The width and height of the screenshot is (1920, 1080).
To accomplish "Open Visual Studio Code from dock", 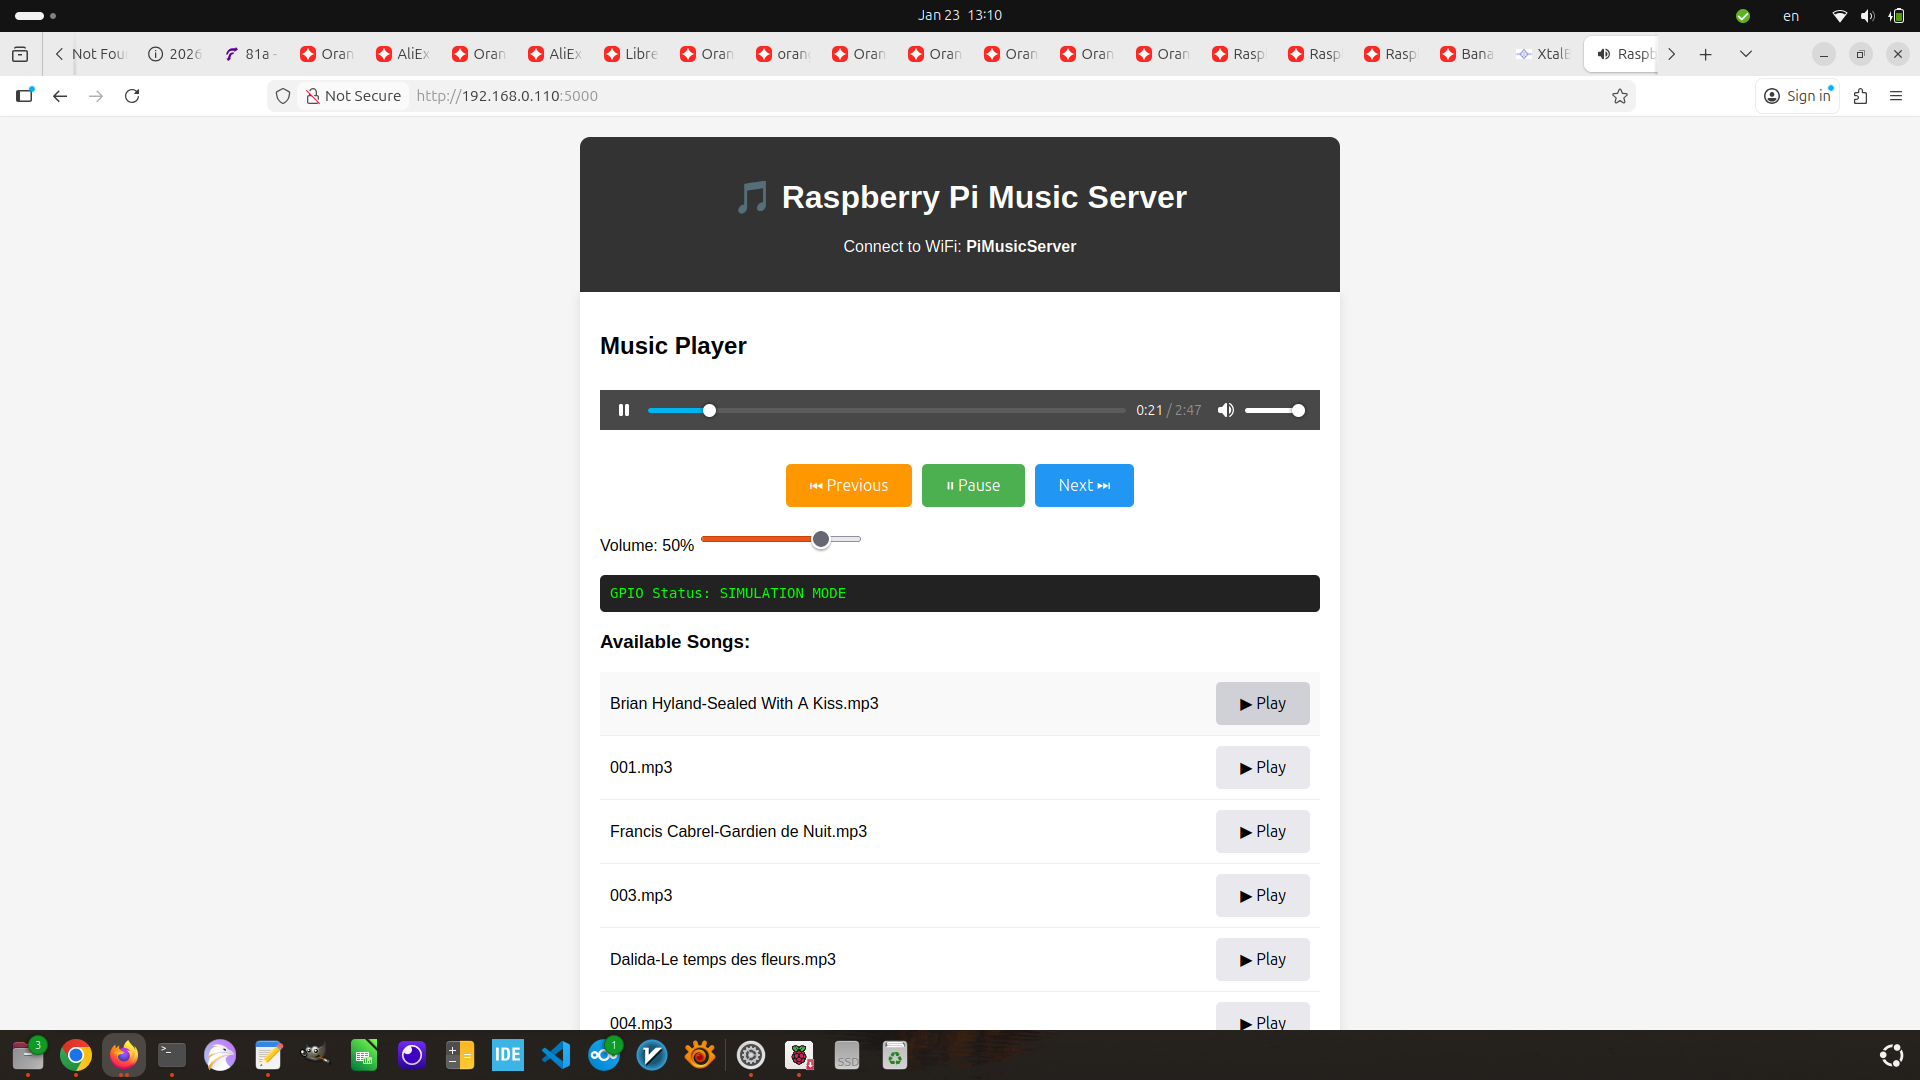I will pyautogui.click(x=556, y=1055).
